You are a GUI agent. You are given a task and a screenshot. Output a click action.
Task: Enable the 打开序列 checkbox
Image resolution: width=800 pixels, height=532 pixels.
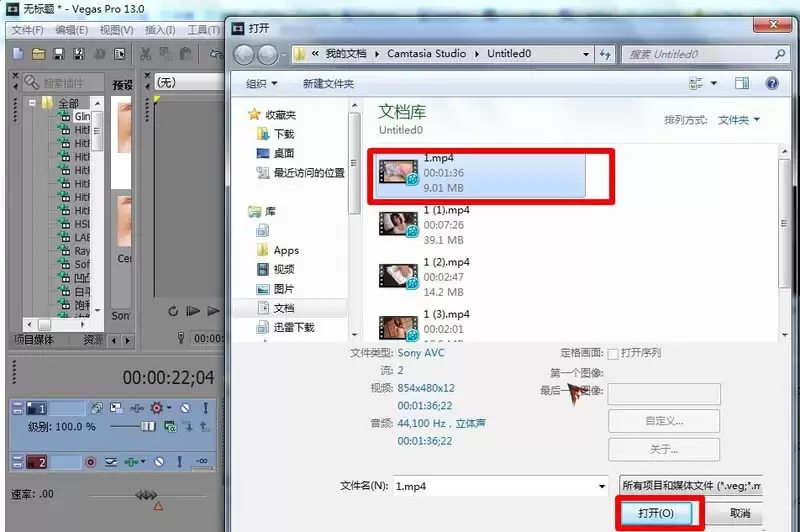click(x=613, y=353)
